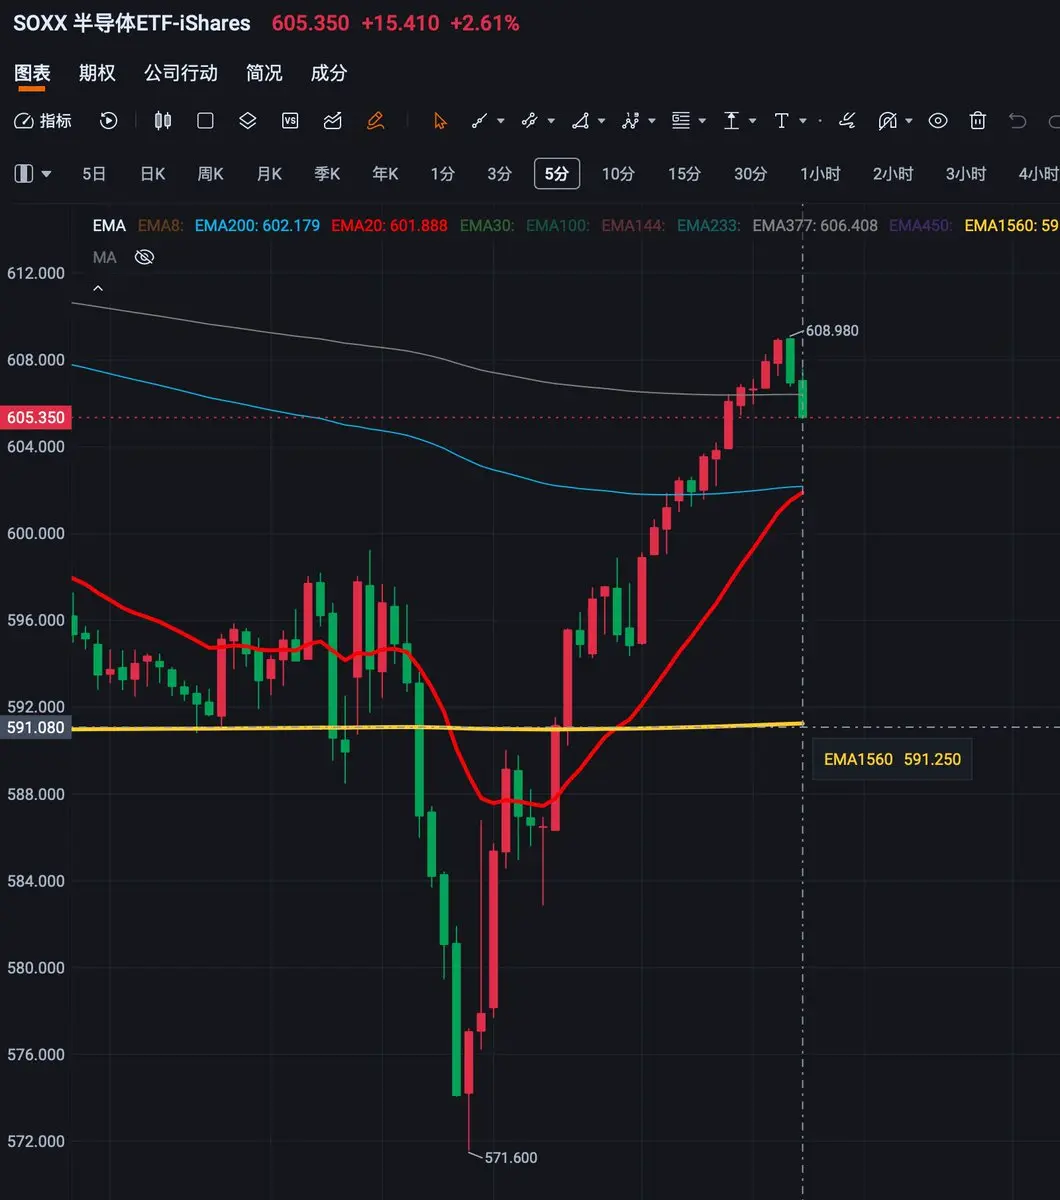Select the orange cursor pointer tool
This screenshot has width=1060, height=1200.
440,121
